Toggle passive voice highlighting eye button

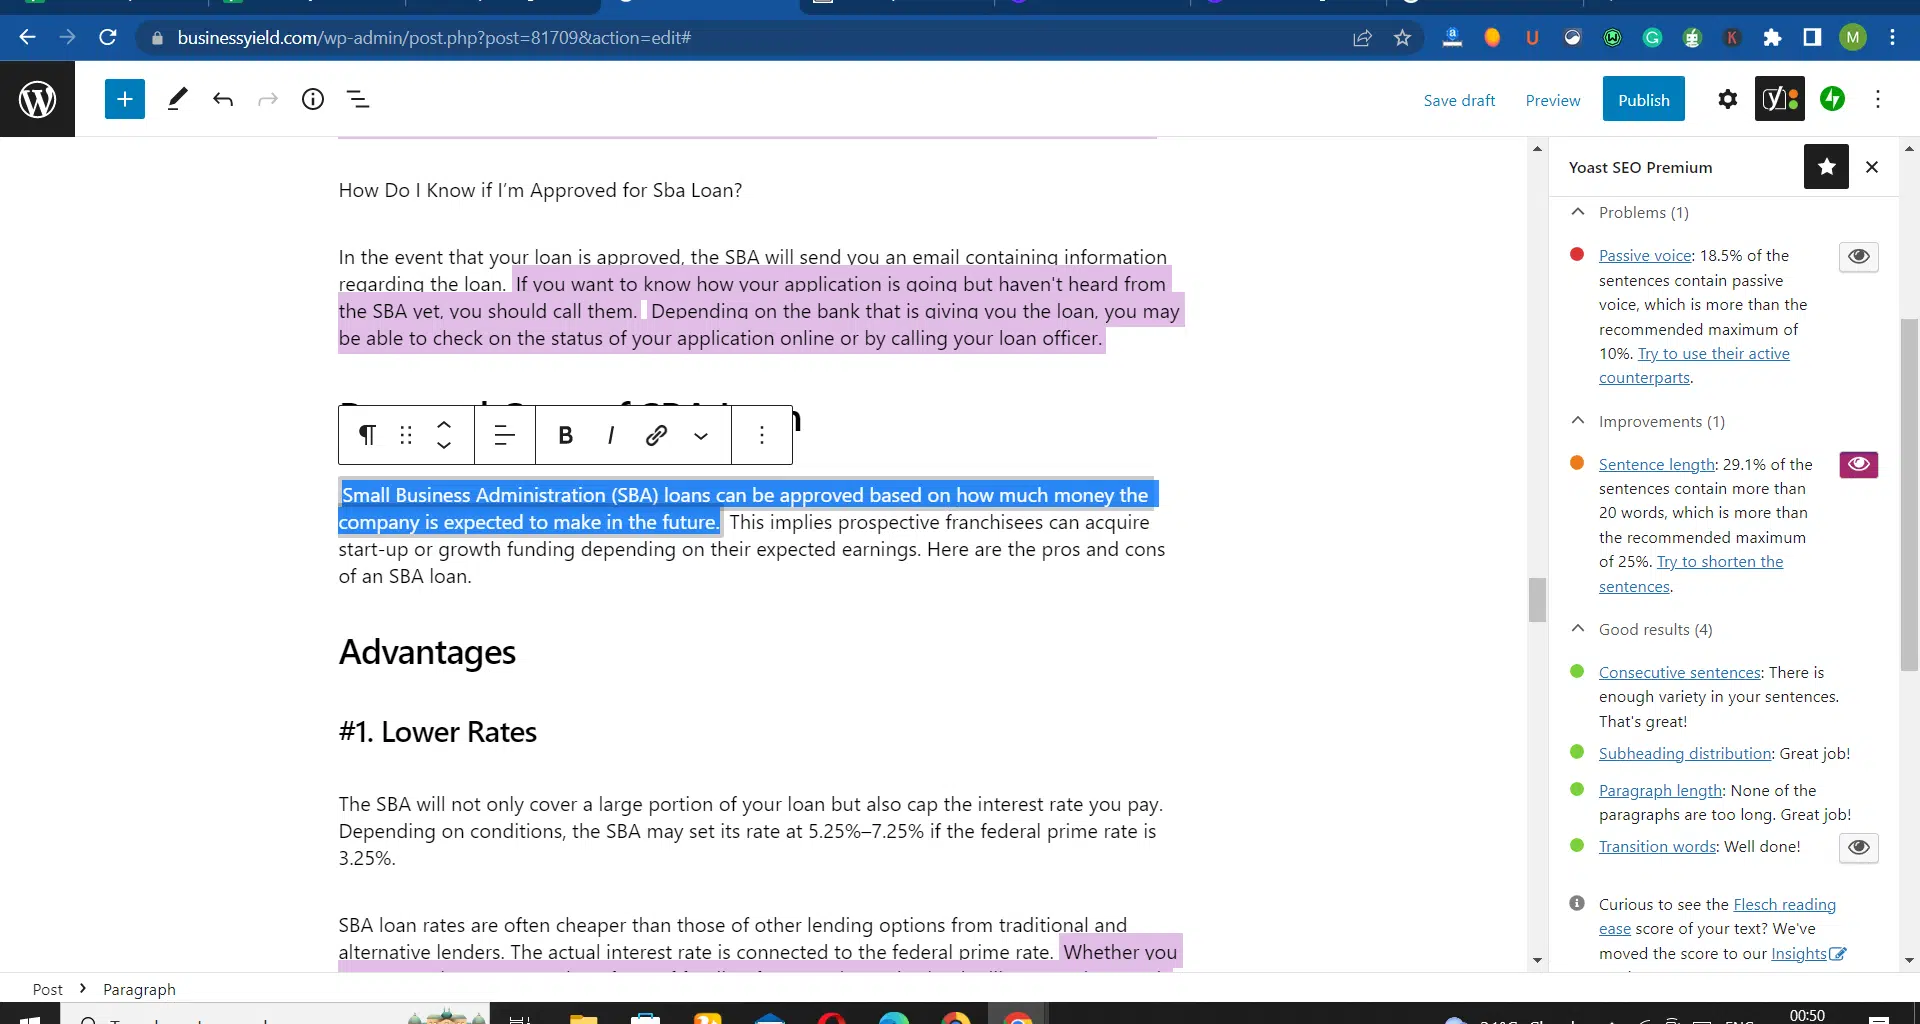pos(1858,257)
